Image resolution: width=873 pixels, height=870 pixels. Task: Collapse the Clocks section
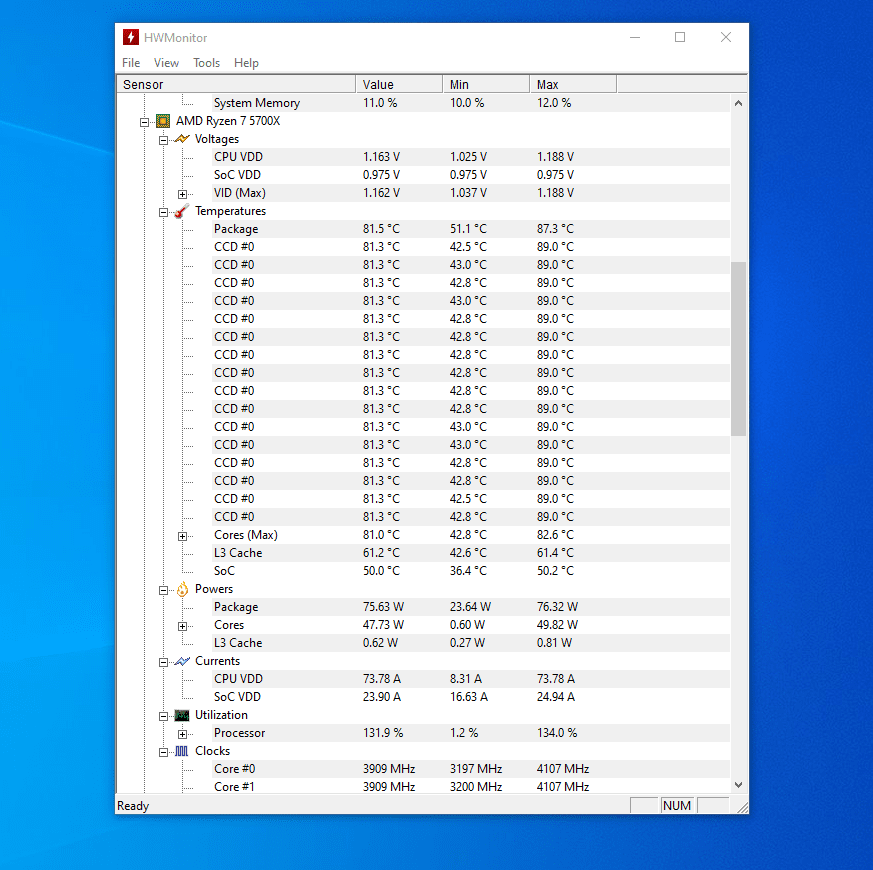click(163, 752)
